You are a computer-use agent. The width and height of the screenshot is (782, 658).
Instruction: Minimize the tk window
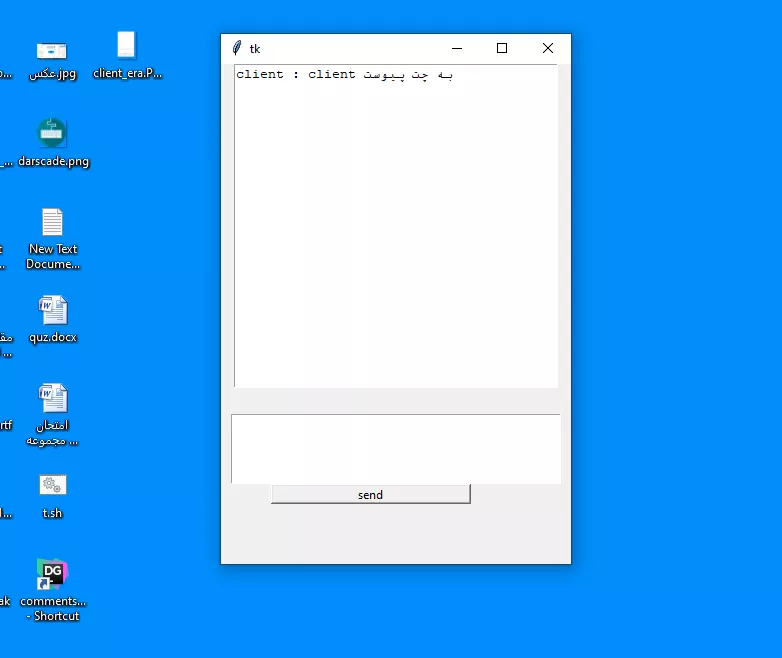tap(457, 48)
